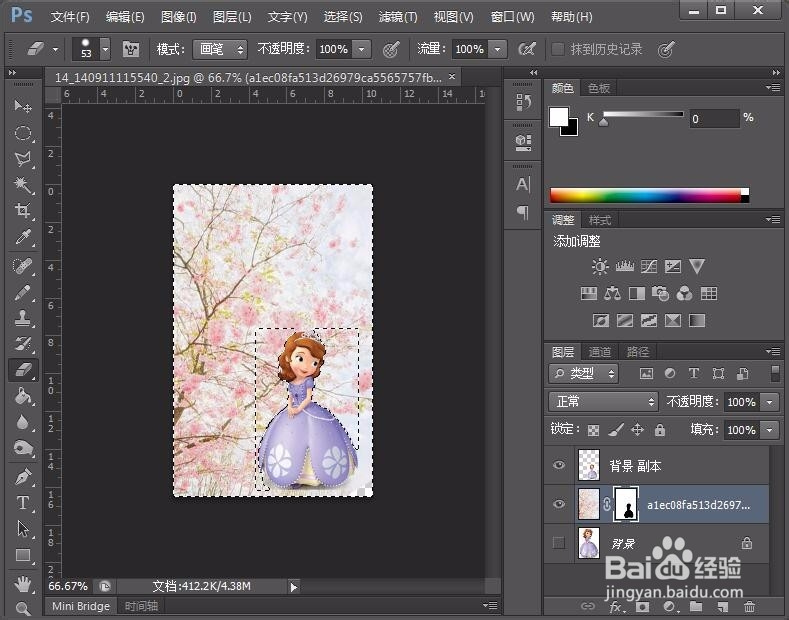Hide the a1ec08fa513d2697 layer
Image resolution: width=789 pixels, height=620 pixels.
[x=559, y=504]
